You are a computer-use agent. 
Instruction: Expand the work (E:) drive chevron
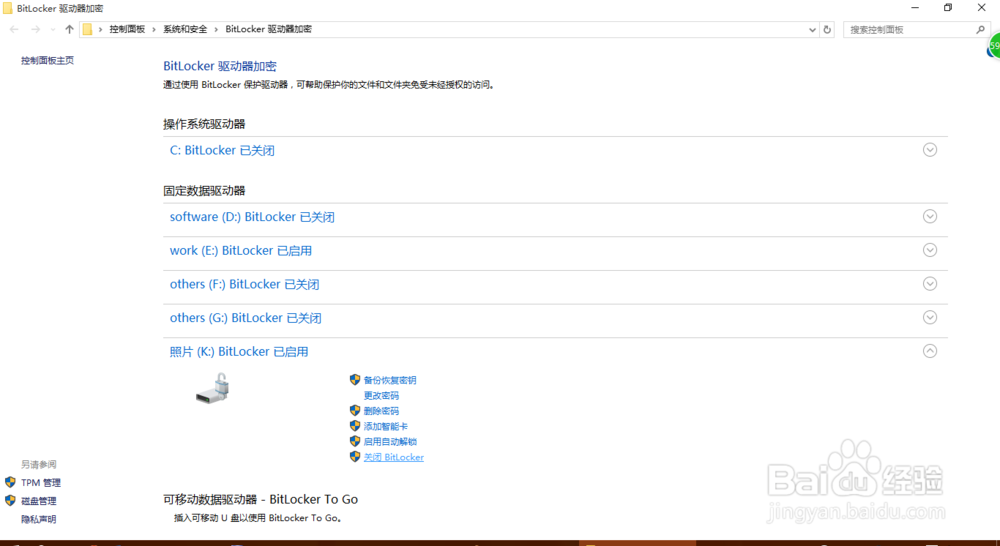coord(930,250)
